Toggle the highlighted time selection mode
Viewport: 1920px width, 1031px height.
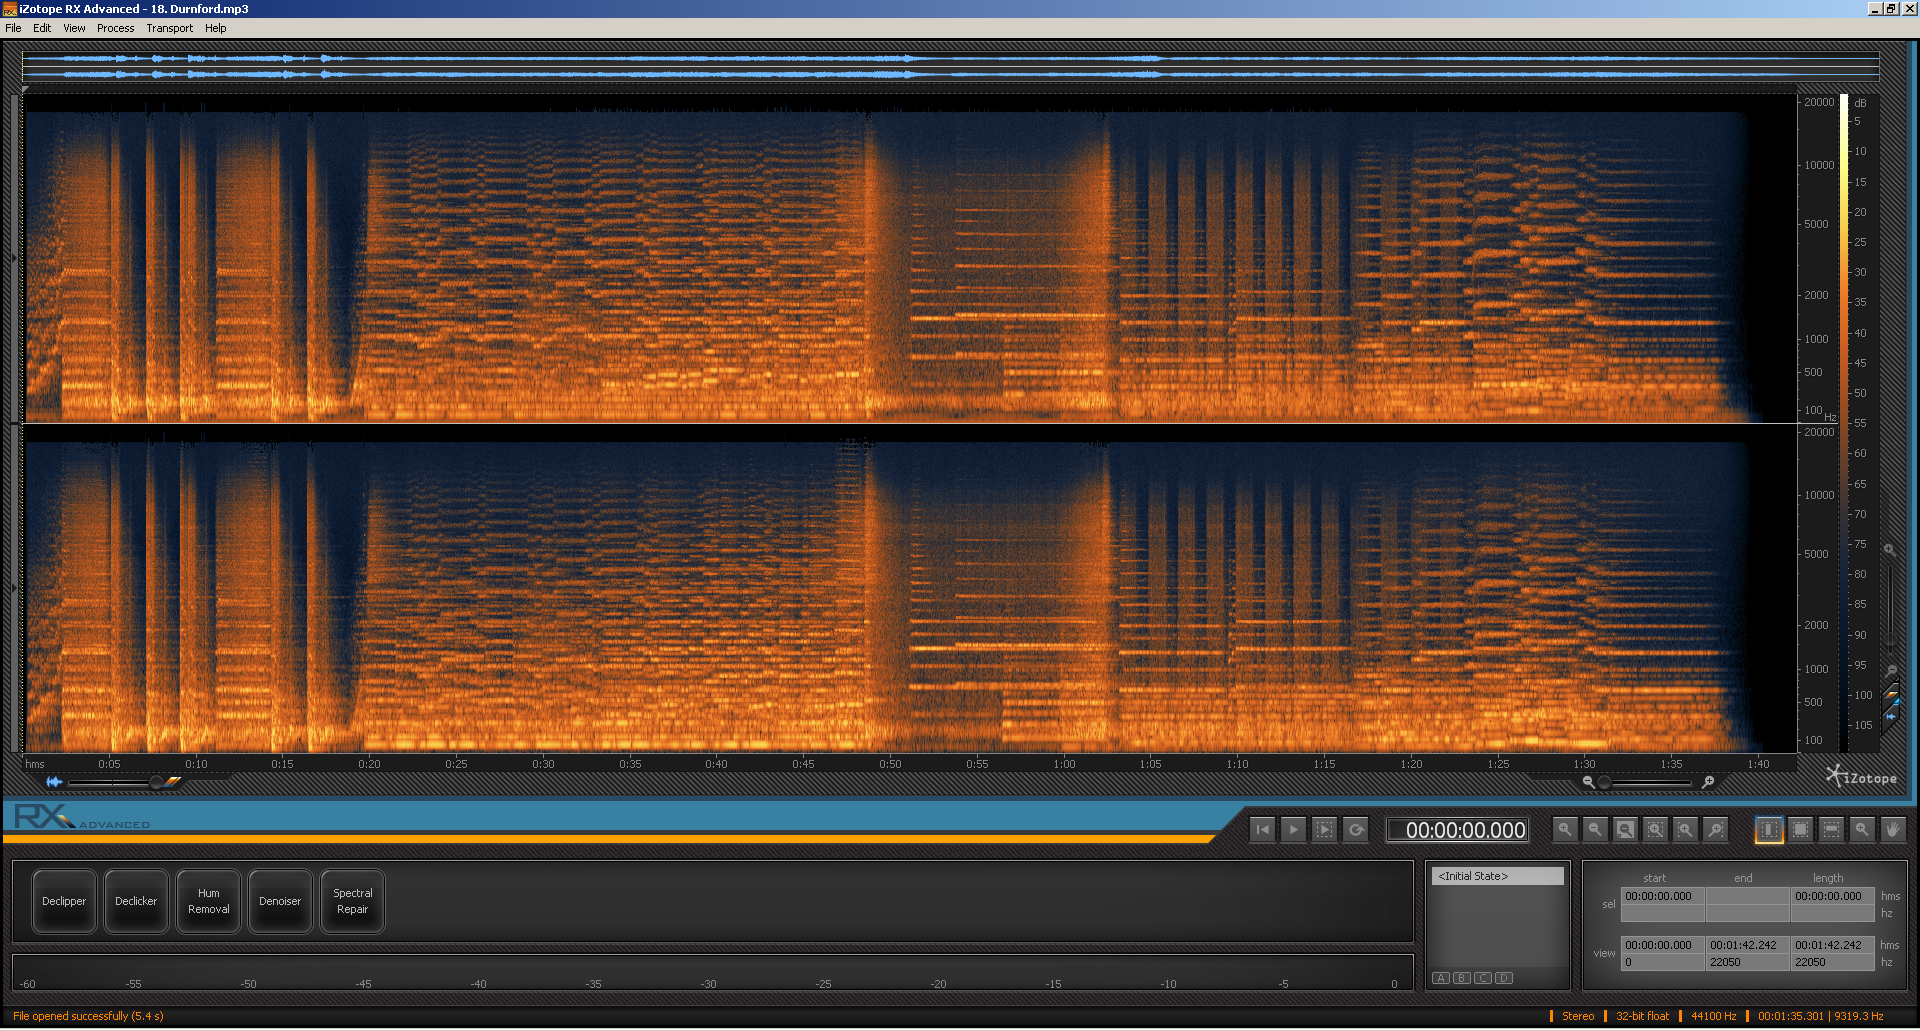pos(1768,829)
